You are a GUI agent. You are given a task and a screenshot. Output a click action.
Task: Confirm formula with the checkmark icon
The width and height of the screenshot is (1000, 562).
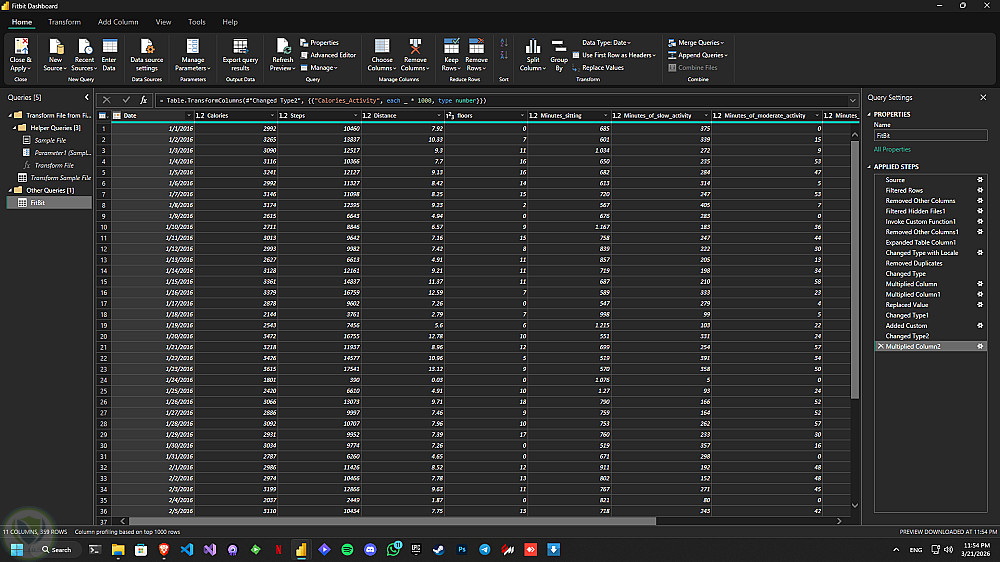pos(126,100)
